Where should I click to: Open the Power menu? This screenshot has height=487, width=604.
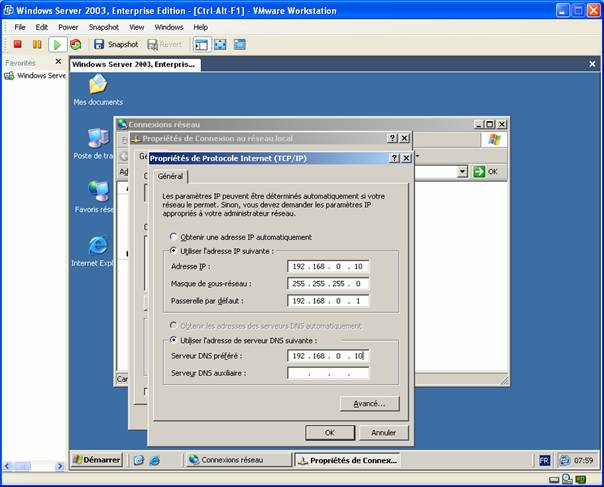click(x=68, y=27)
